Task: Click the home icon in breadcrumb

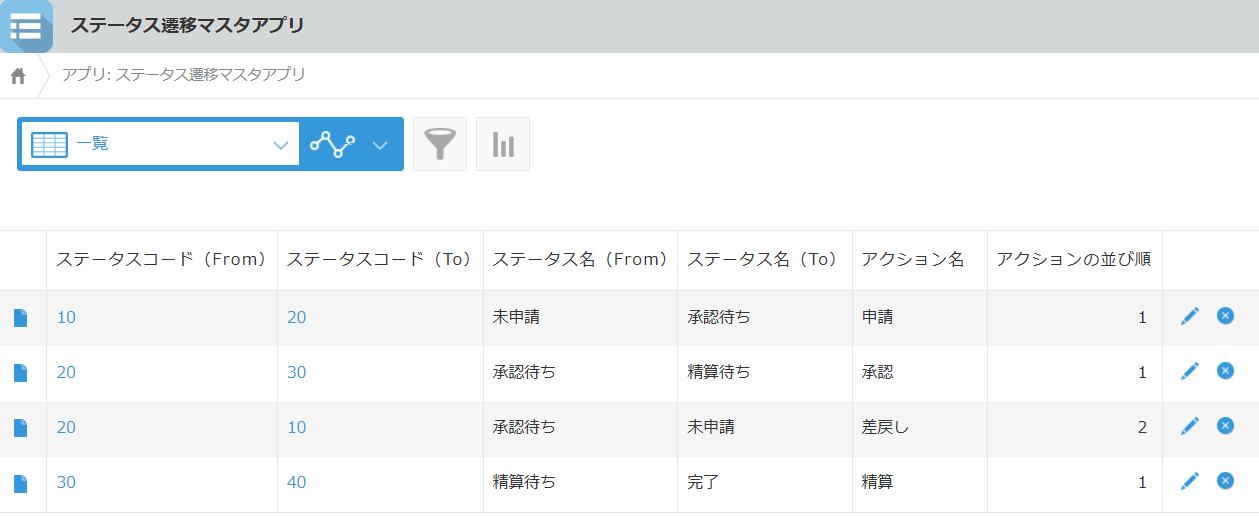Action: point(18,76)
